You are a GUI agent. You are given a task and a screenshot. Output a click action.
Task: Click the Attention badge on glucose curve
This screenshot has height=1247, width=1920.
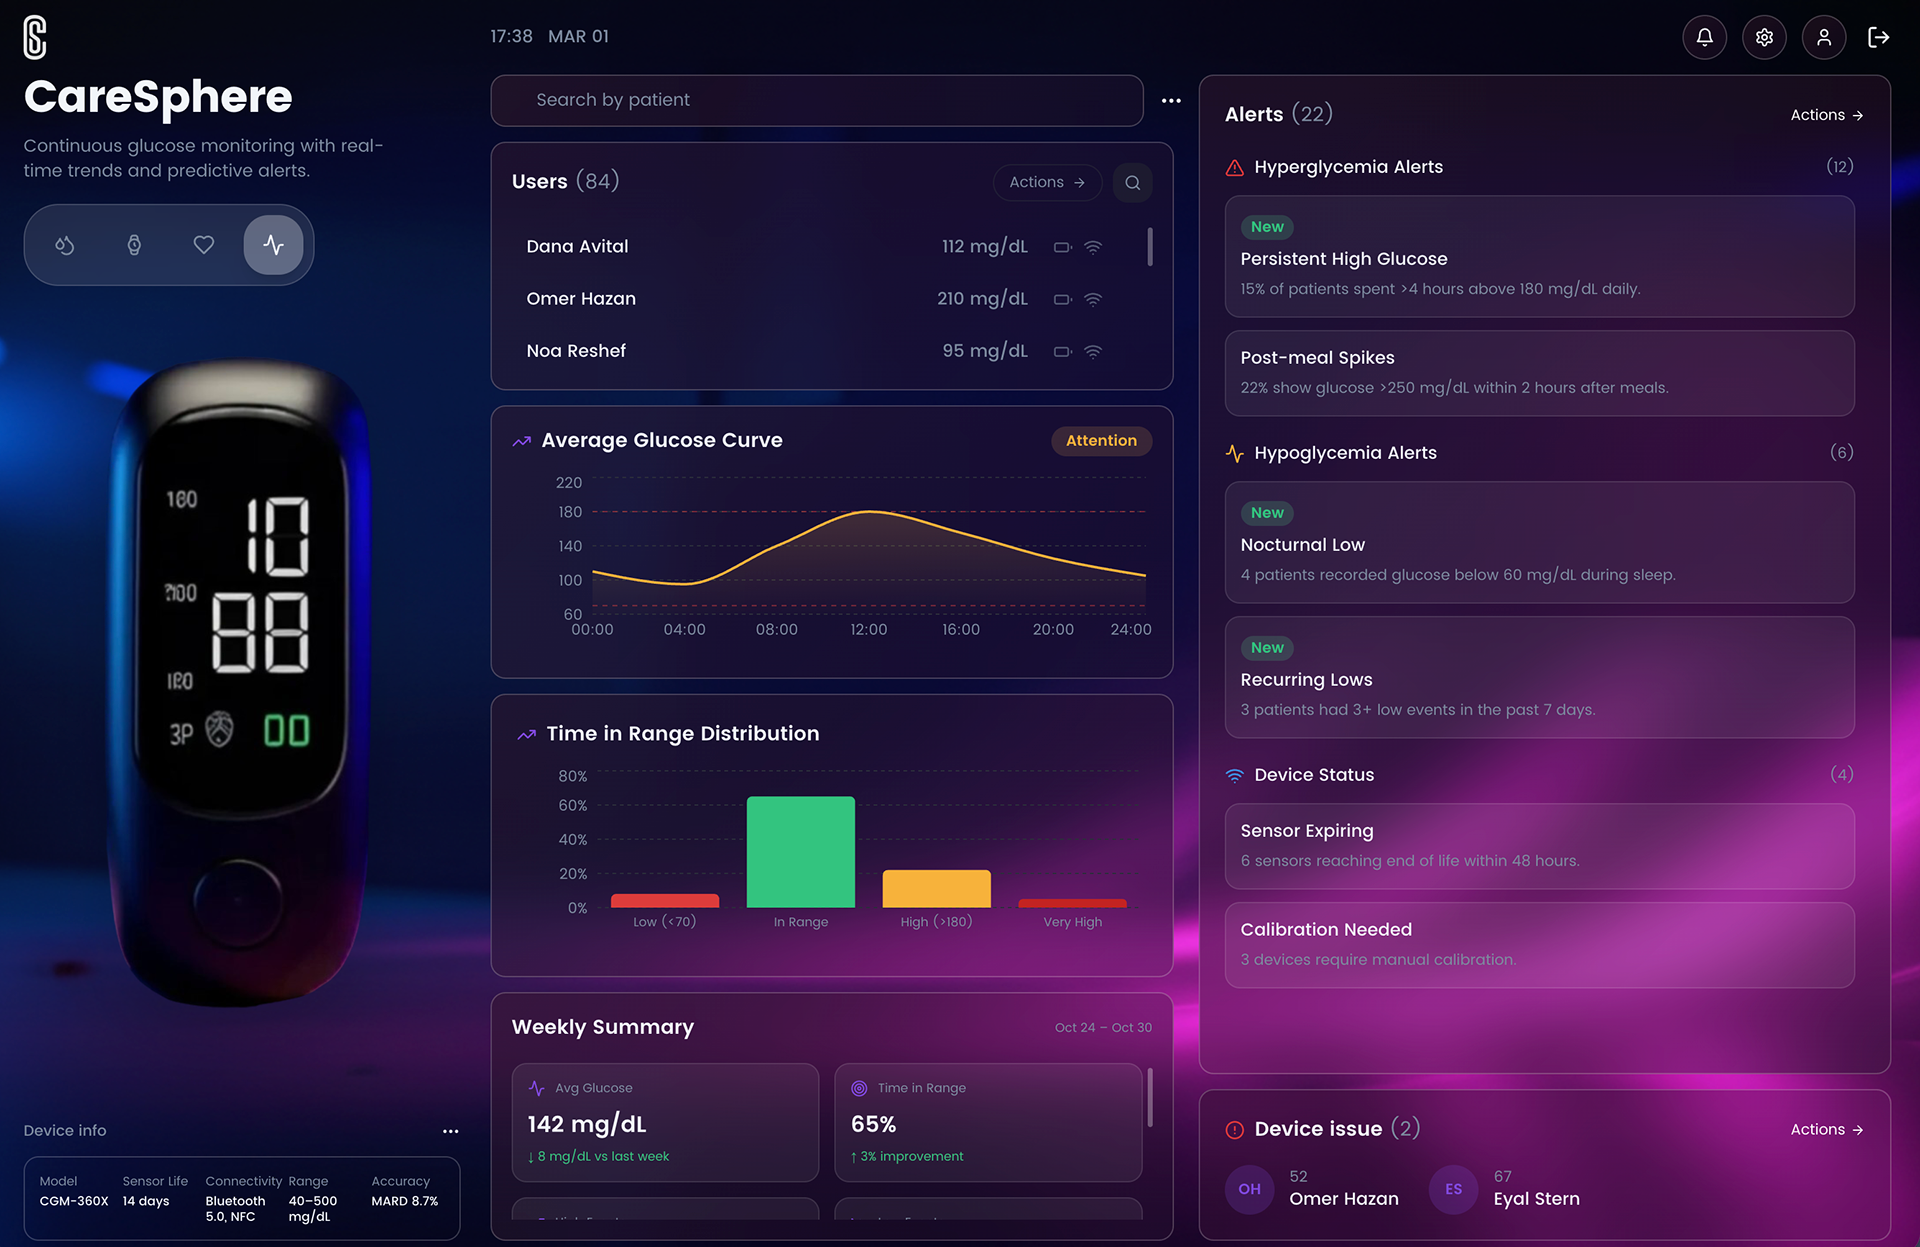1101,441
